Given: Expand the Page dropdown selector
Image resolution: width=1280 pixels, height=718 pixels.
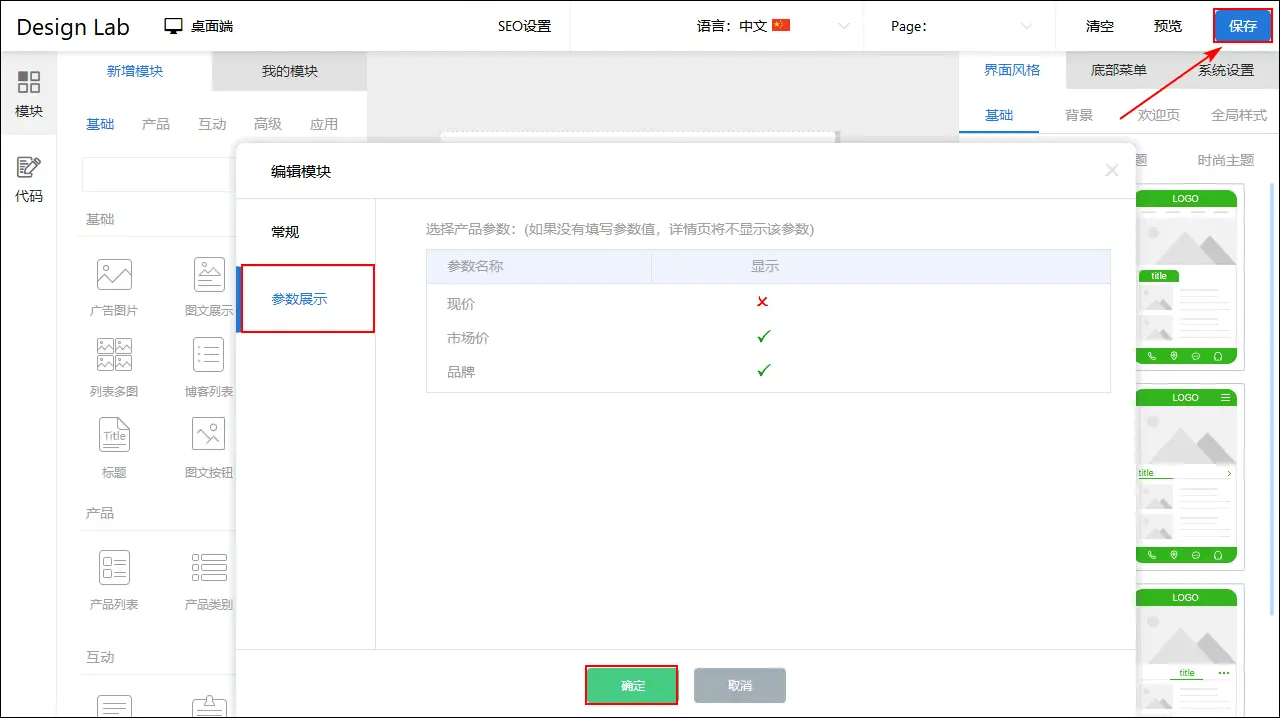Looking at the screenshot, I should tap(1027, 26).
